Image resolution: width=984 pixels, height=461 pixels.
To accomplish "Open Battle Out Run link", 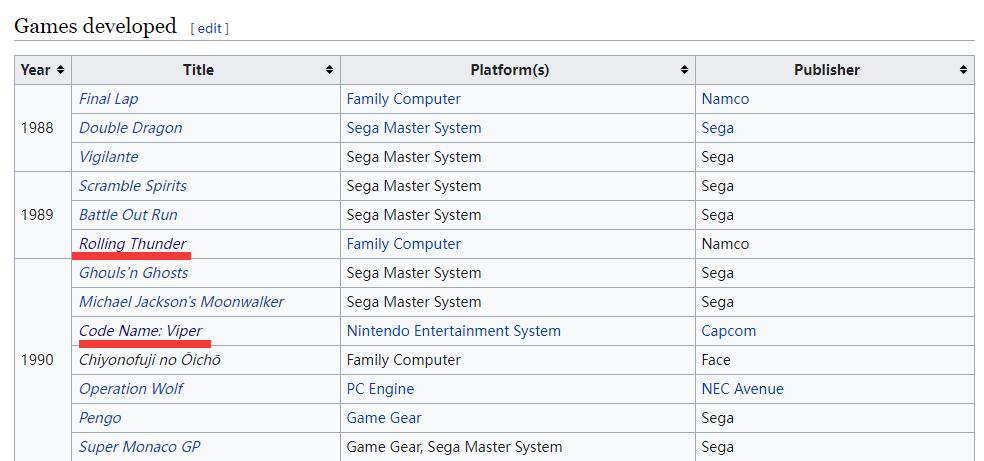I will pyautogui.click(x=128, y=215).
